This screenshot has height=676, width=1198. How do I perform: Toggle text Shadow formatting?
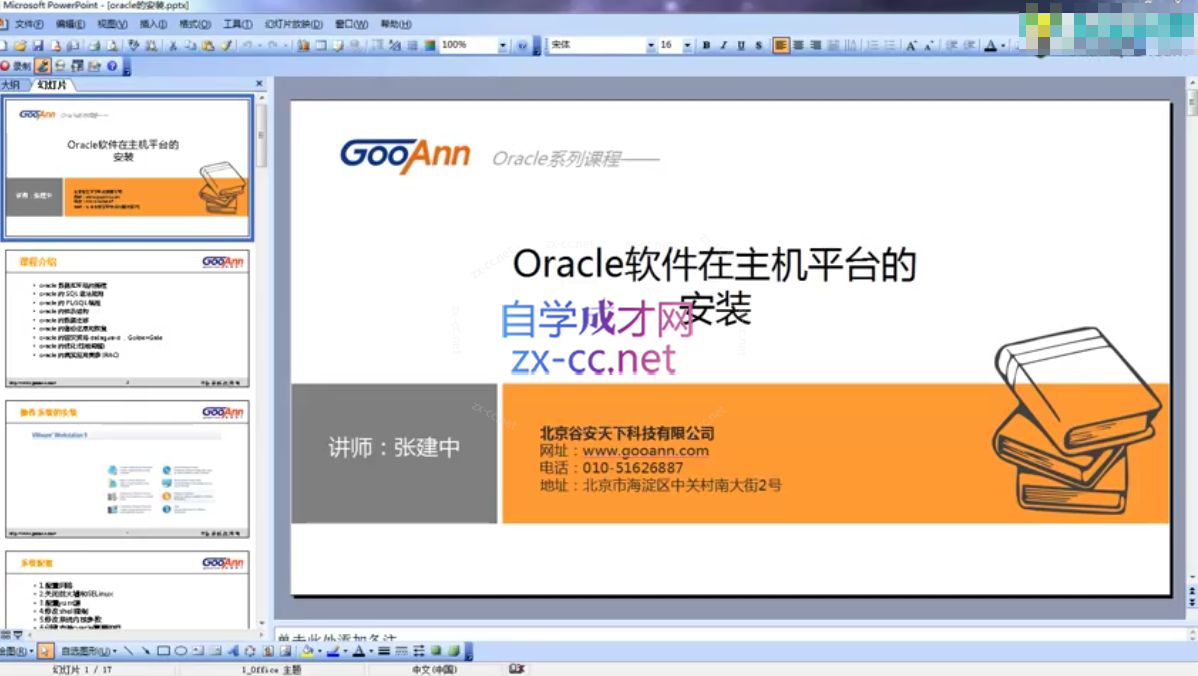tap(759, 46)
